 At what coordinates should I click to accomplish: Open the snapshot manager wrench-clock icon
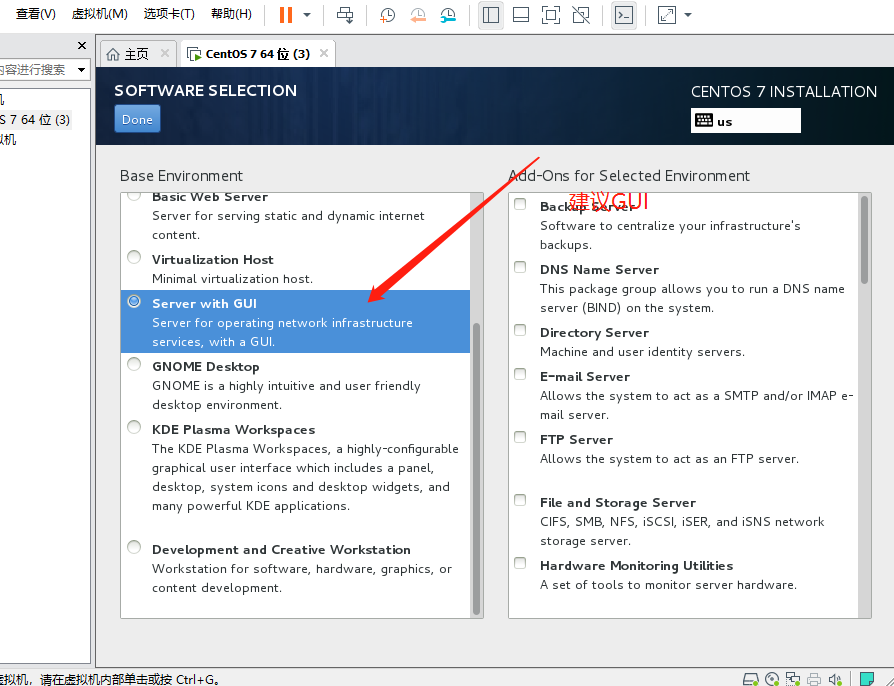(448, 15)
